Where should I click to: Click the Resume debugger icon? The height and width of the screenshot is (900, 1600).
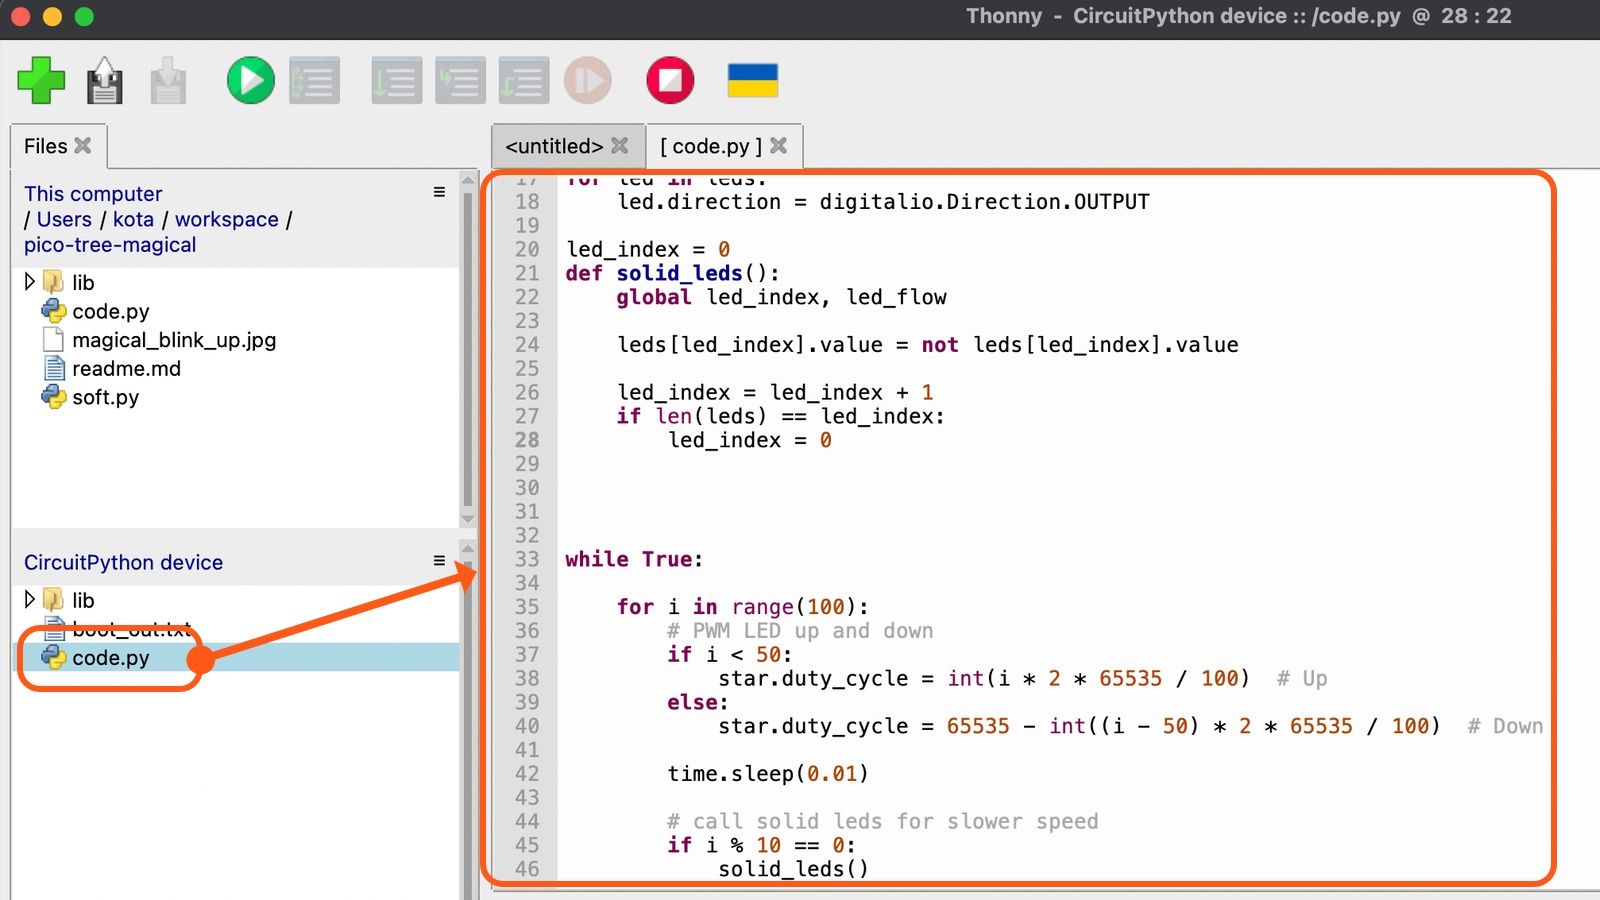[x=588, y=81]
